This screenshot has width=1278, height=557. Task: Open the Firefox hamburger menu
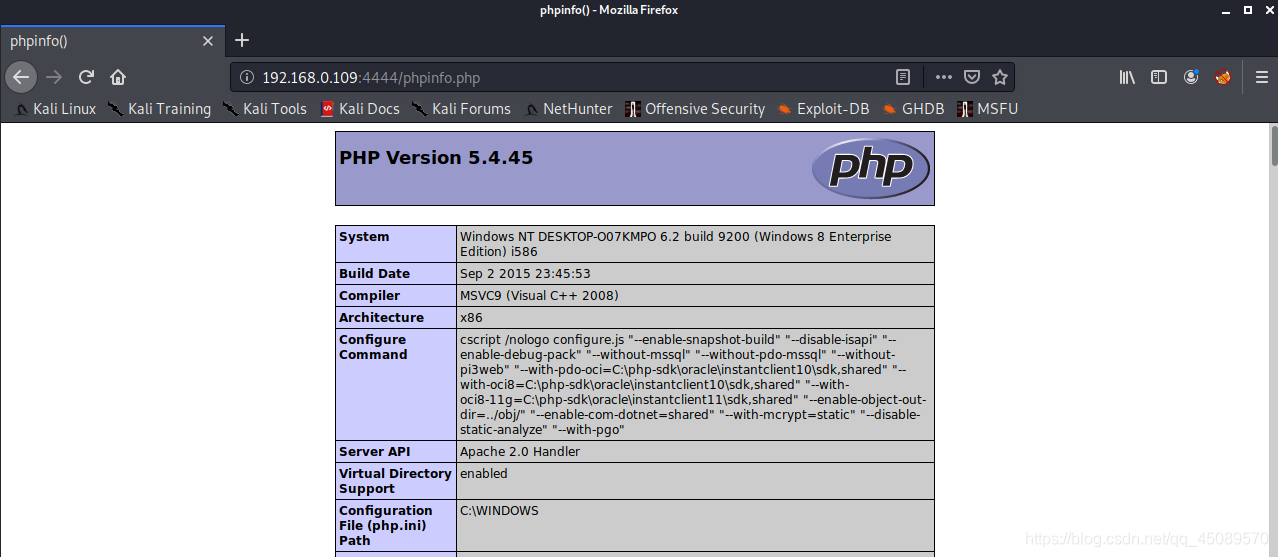click(x=1262, y=77)
